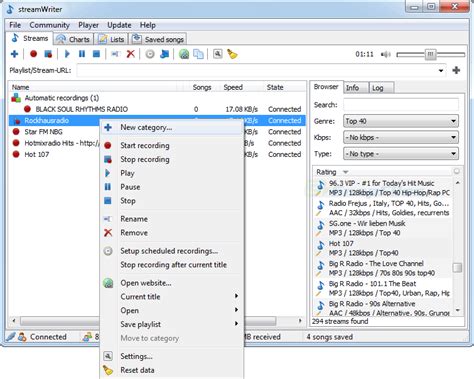Viewport: 474px width, 379px height.
Task: Click the blue plus Add stream toolbar icon
Action: pyautogui.click(x=14, y=54)
